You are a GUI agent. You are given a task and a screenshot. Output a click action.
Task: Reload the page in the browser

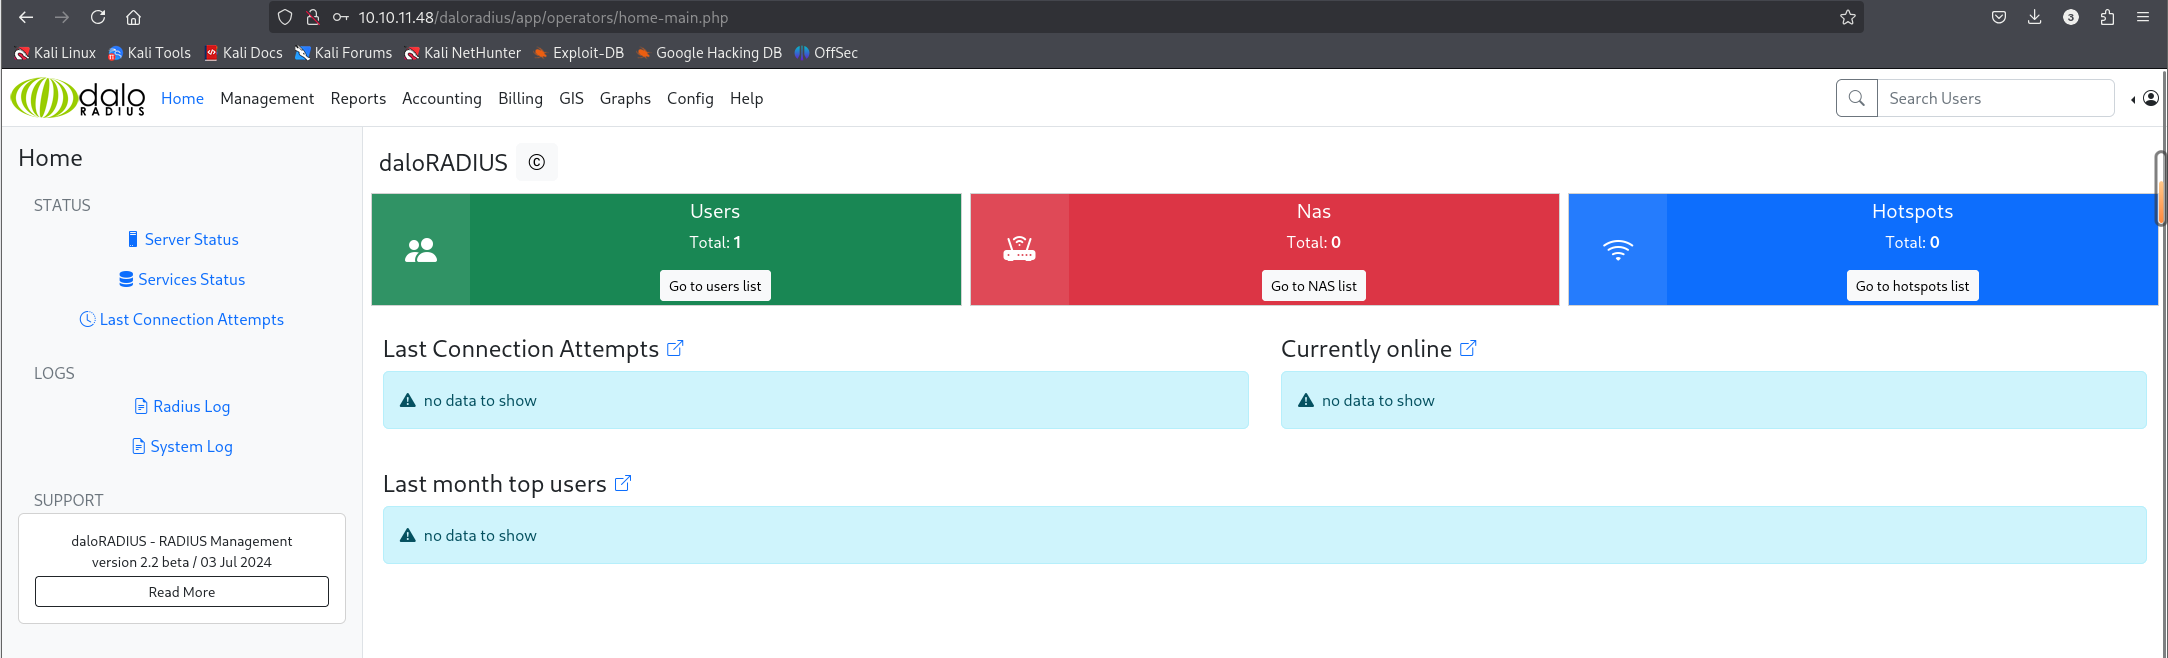pyautogui.click(x=97, y=17)
